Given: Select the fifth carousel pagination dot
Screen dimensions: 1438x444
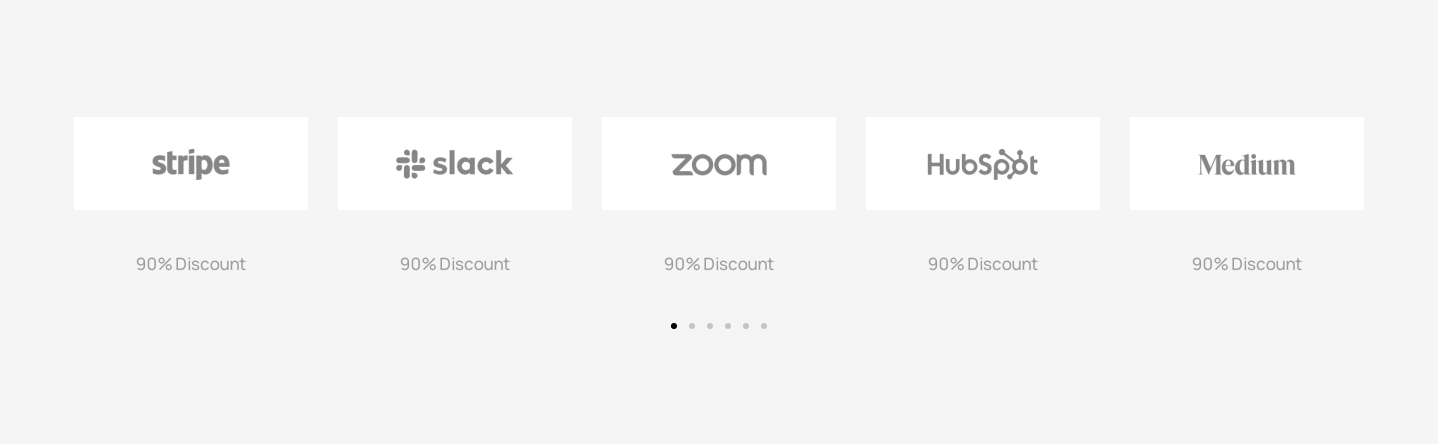Looking at the screenshot, I should [x=746, y=326].
